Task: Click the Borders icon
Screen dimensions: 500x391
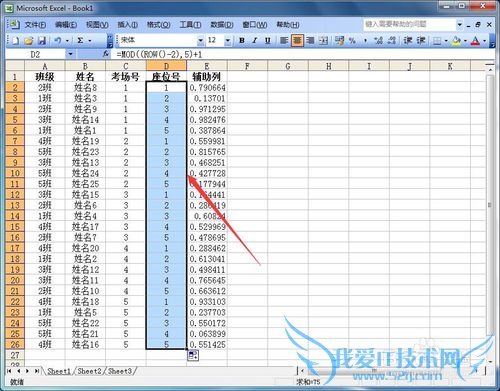Action: 437,41
